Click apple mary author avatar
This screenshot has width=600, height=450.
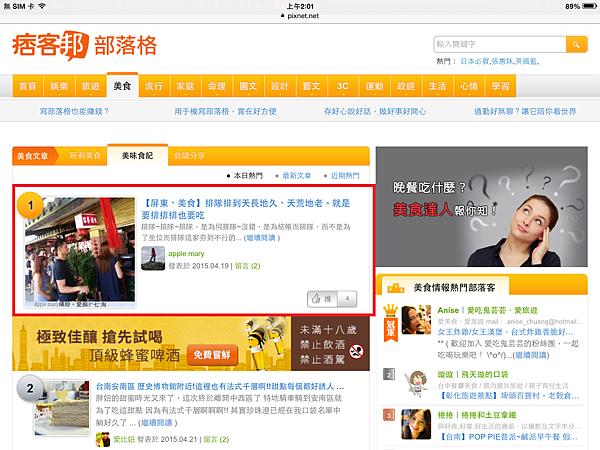click(153, 258)
